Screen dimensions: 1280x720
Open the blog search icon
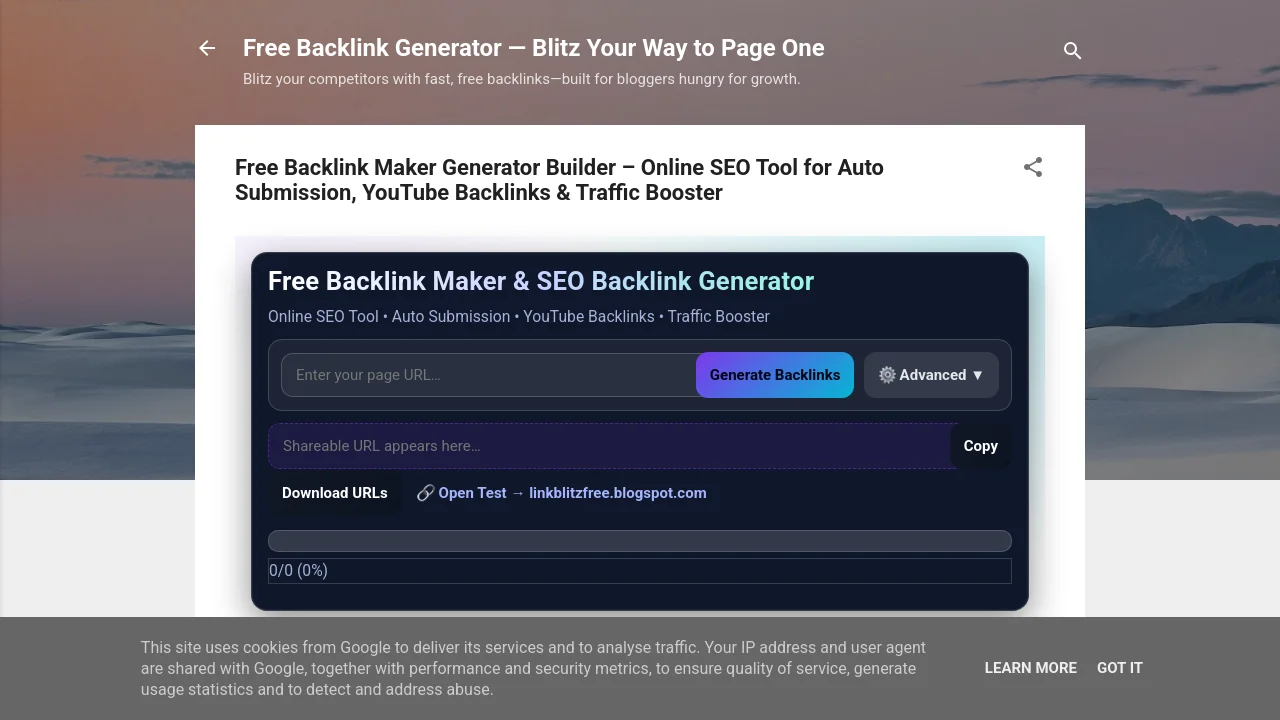point(1072,50)
